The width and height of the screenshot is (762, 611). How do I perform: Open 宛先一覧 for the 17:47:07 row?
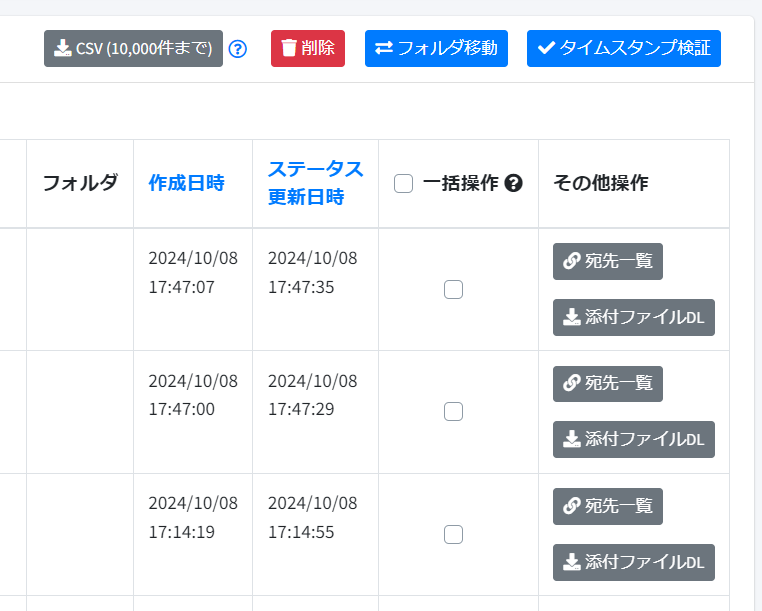click(x=607, y=261)
